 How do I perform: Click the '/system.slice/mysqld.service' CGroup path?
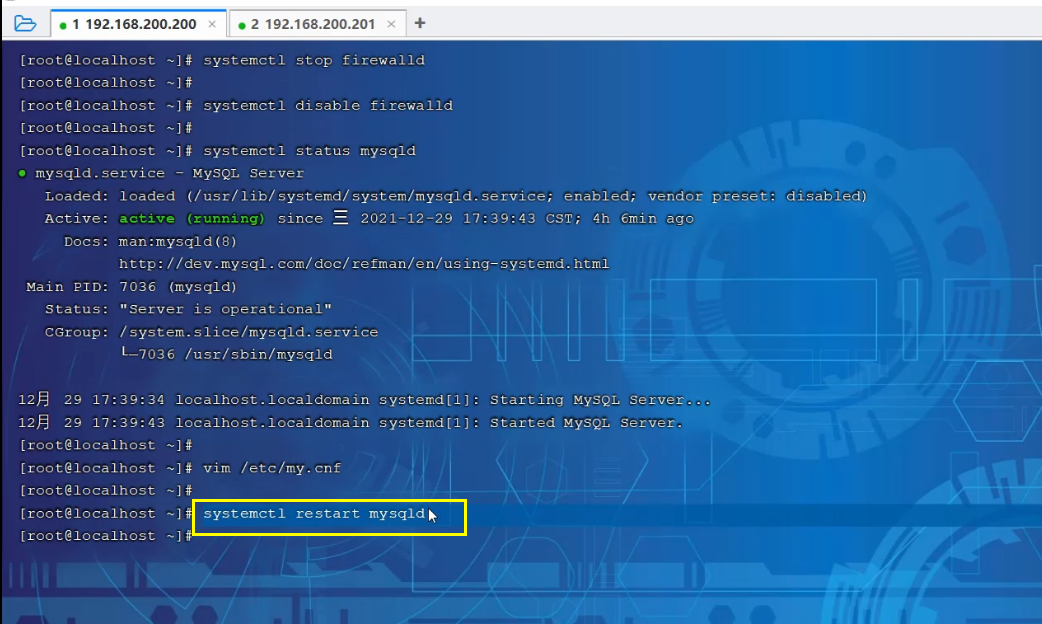(x=248, y=332)
